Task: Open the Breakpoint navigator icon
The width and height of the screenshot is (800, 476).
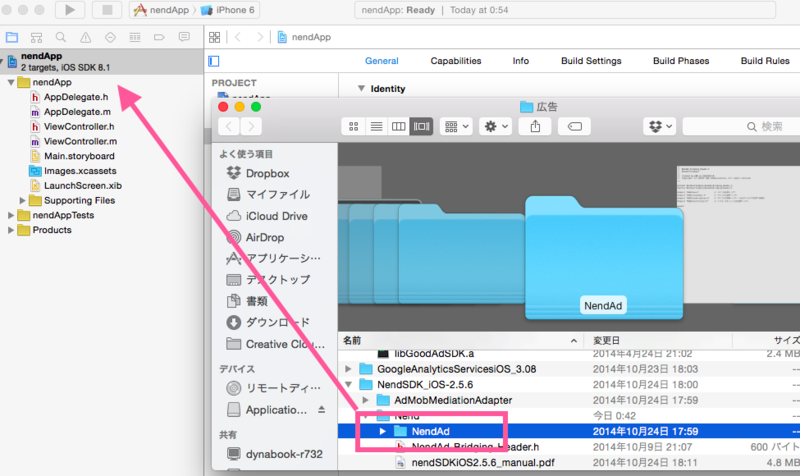Action: pyautogui.click(x=159, y=37)
